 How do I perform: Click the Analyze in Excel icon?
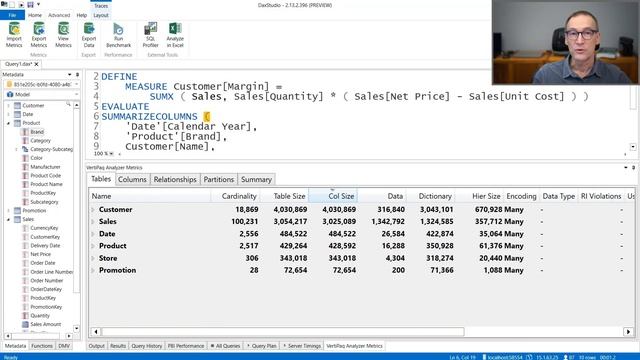(175, 35)
